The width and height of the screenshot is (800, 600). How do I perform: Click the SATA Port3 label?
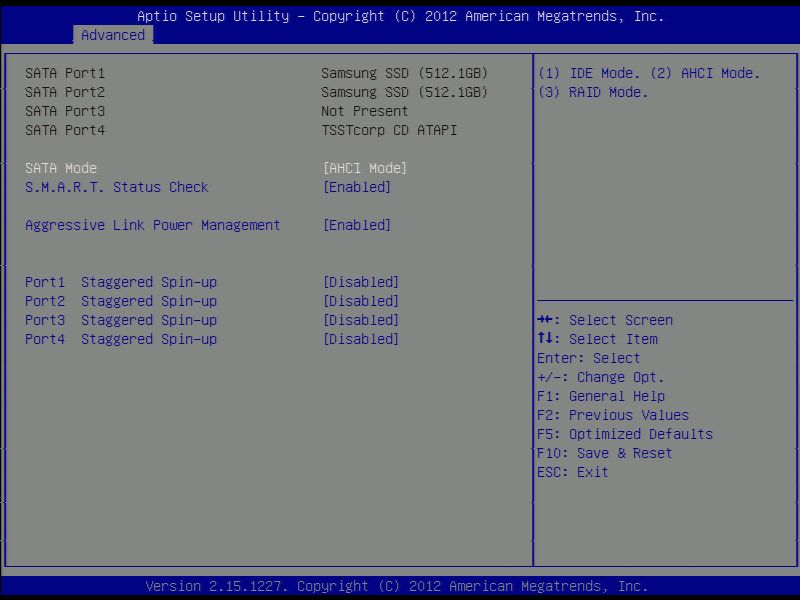coord(65,111)
